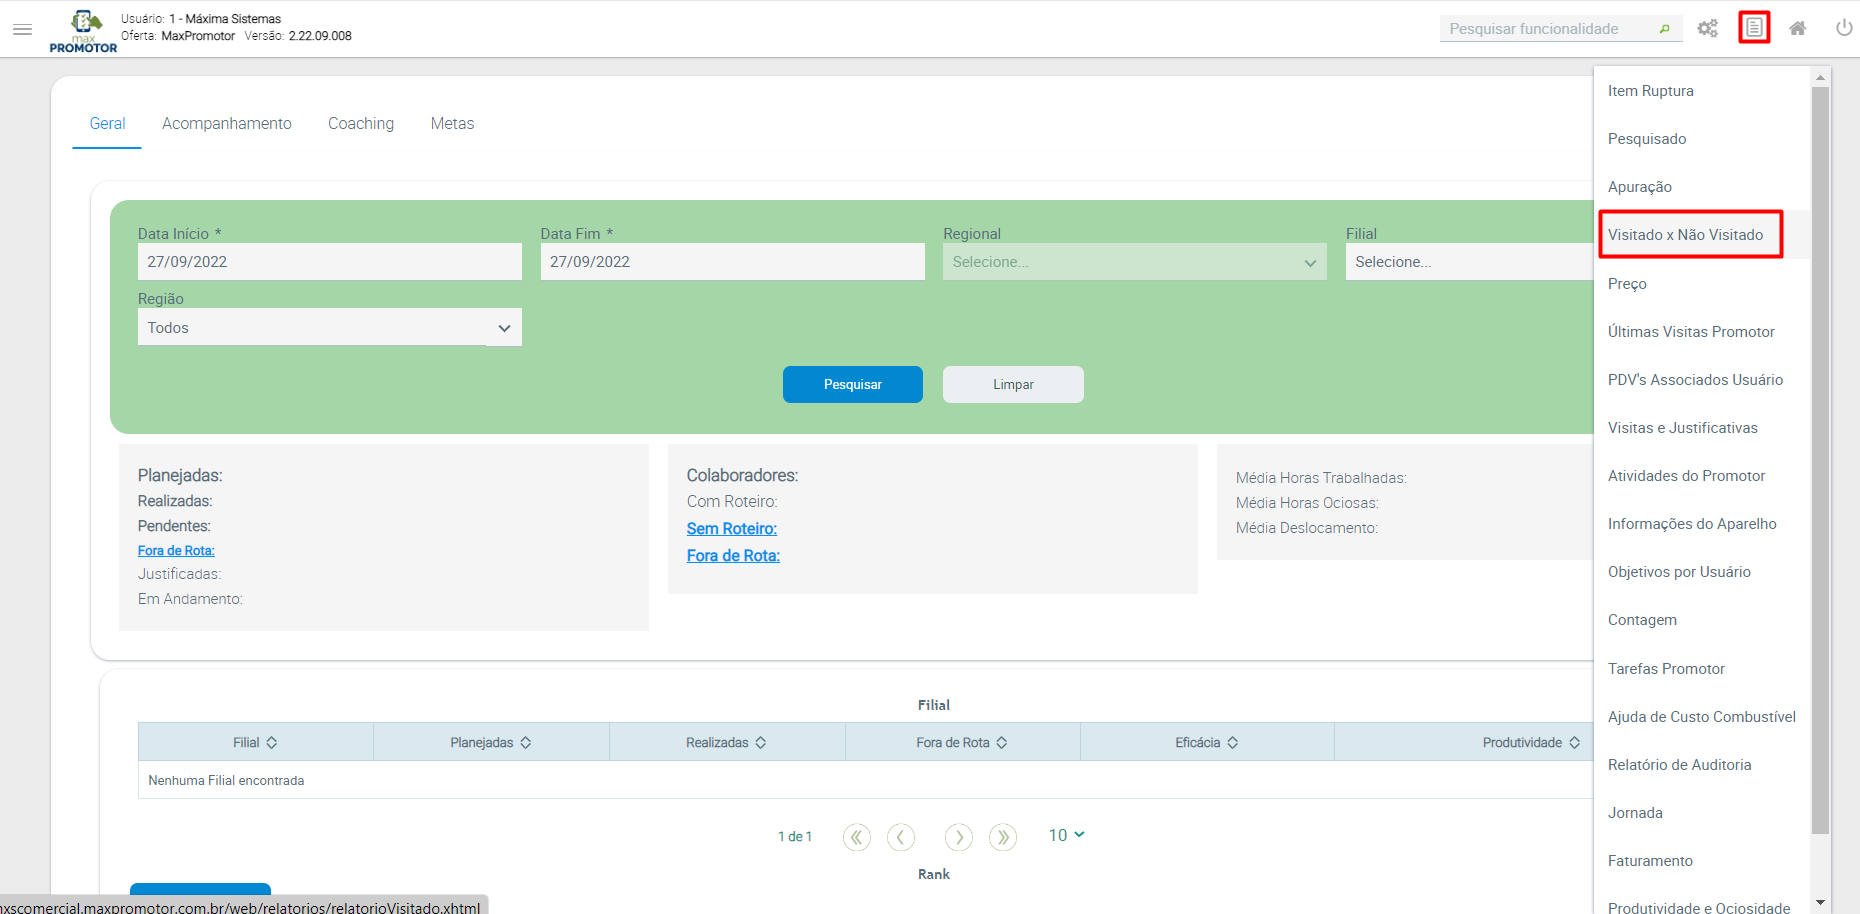Go to the last page of results
Screen dimensions: 1860x914
(1003, 836)
